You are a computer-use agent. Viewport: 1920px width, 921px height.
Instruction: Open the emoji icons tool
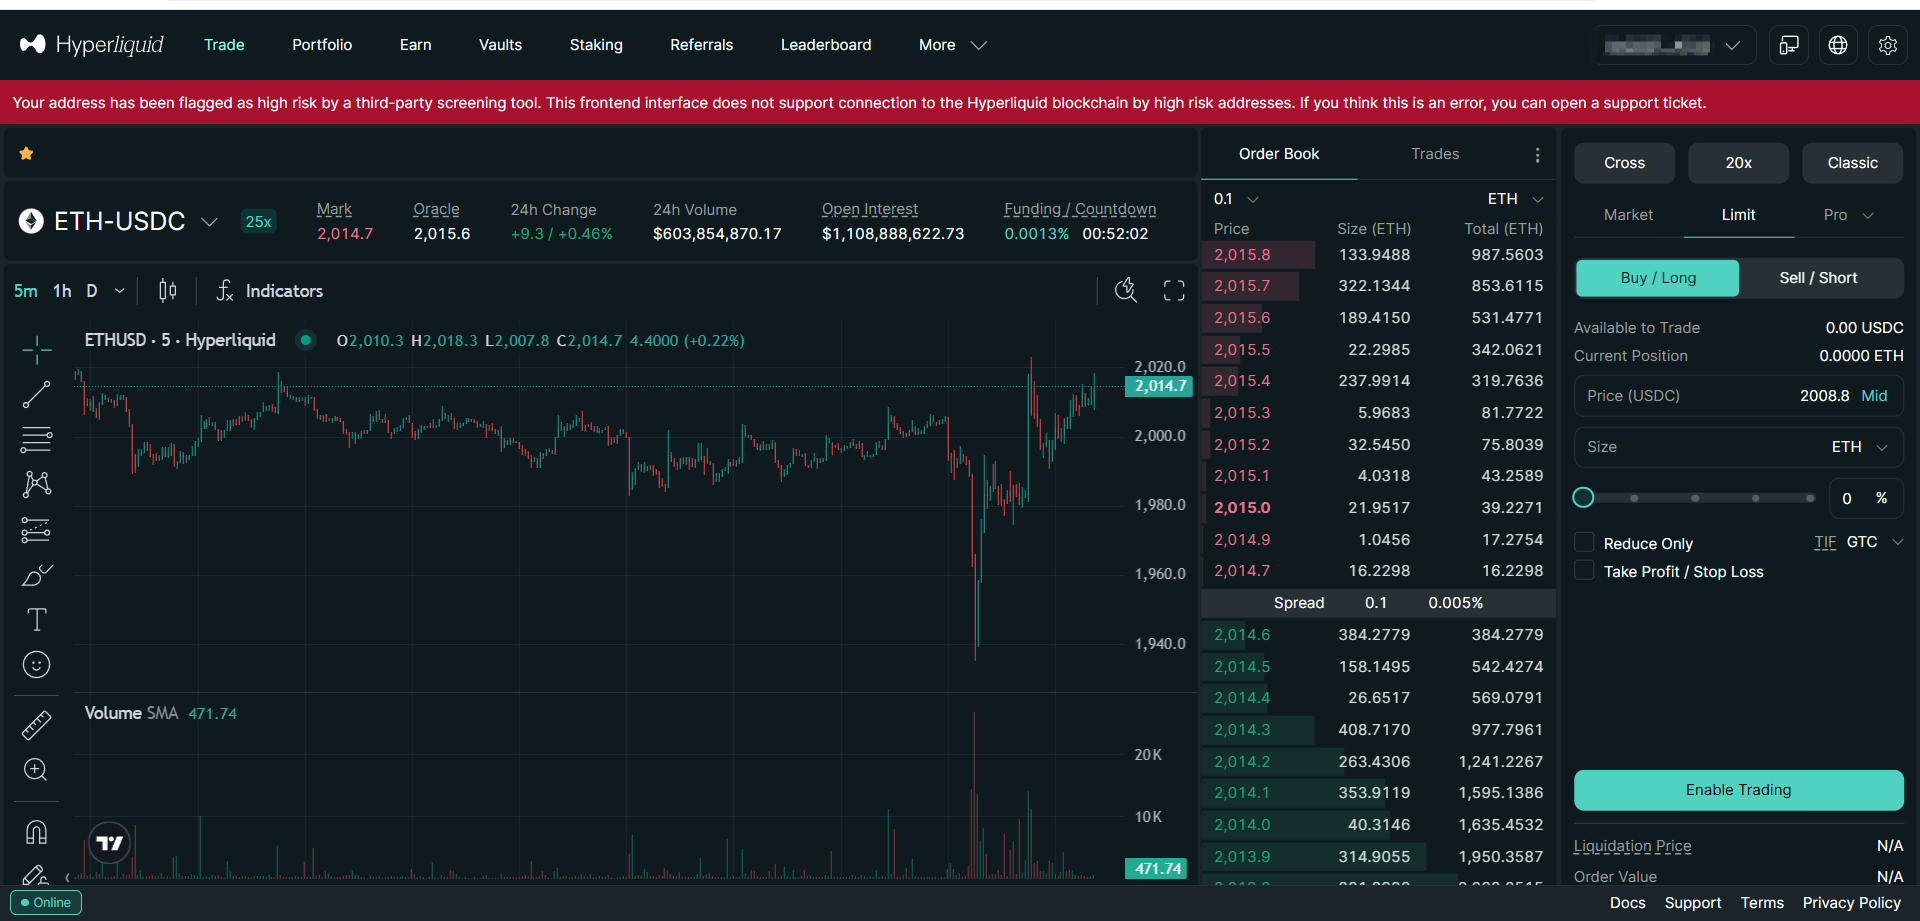(37, 665)
